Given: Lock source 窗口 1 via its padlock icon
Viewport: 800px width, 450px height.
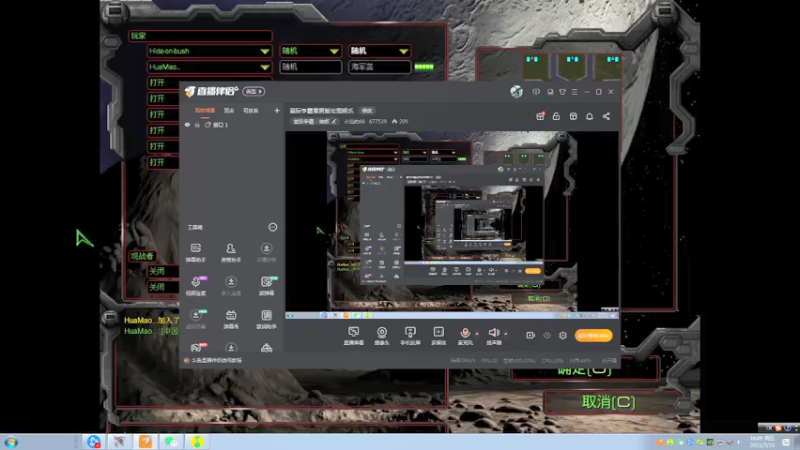Looking at the screenshot, I should [197, 125].
